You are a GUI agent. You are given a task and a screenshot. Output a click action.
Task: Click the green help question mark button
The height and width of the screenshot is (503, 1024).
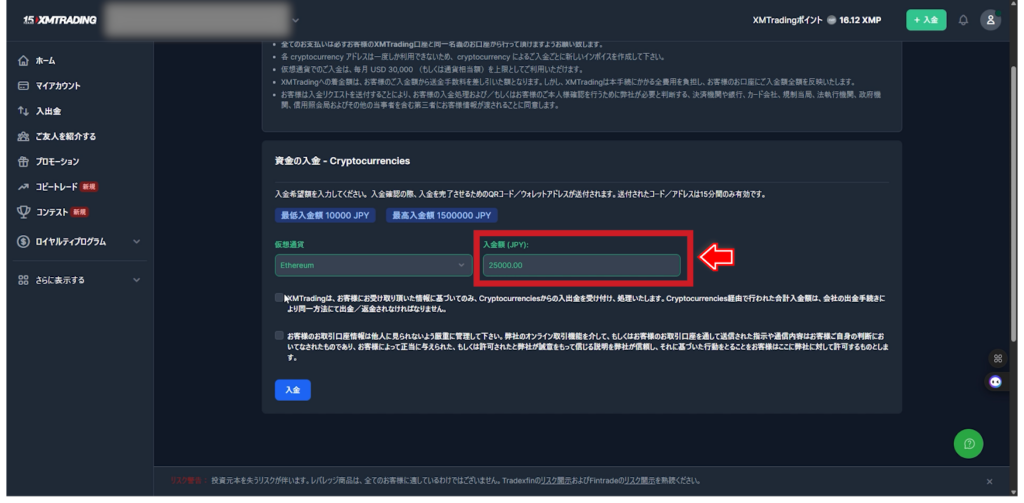968,443
